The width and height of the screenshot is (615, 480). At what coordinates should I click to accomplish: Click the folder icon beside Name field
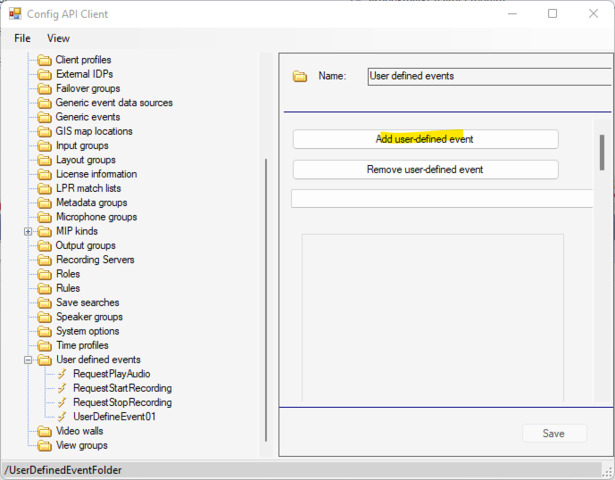(300, 76)
